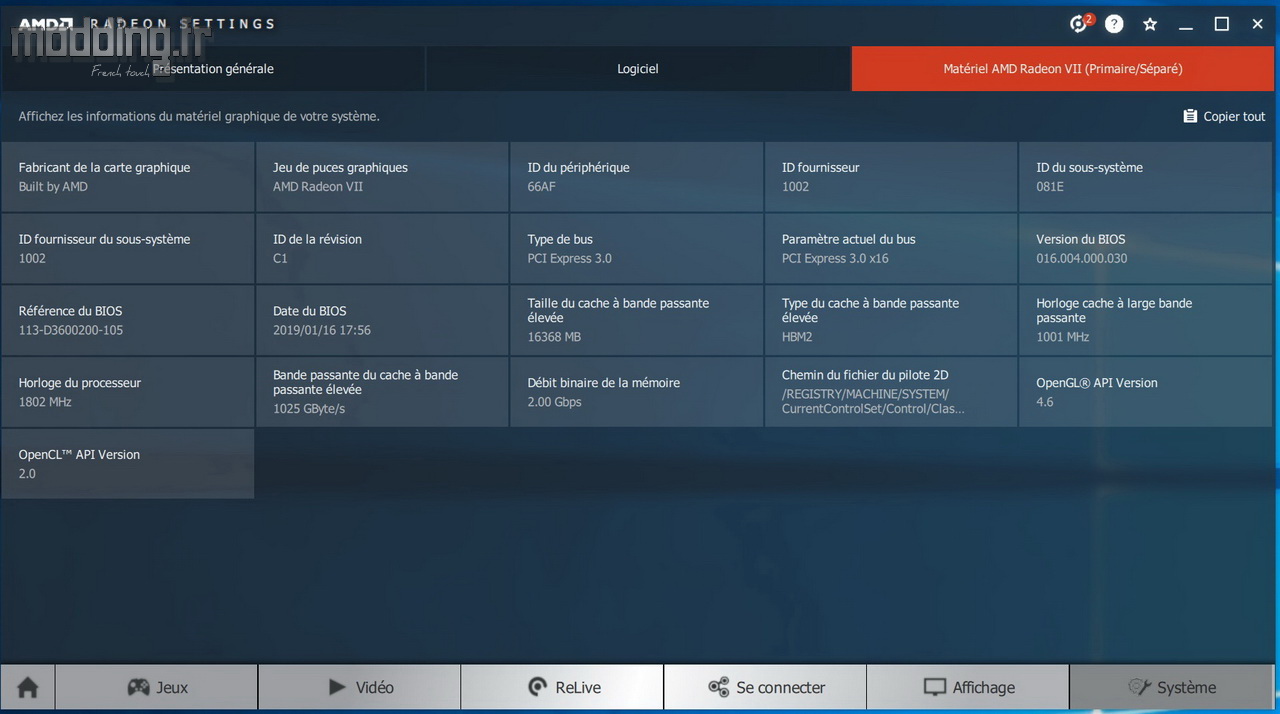Viewport: 1280px width, 714px height.
Task: Open the Se connecter label
Action: click(x=781, y=687)
